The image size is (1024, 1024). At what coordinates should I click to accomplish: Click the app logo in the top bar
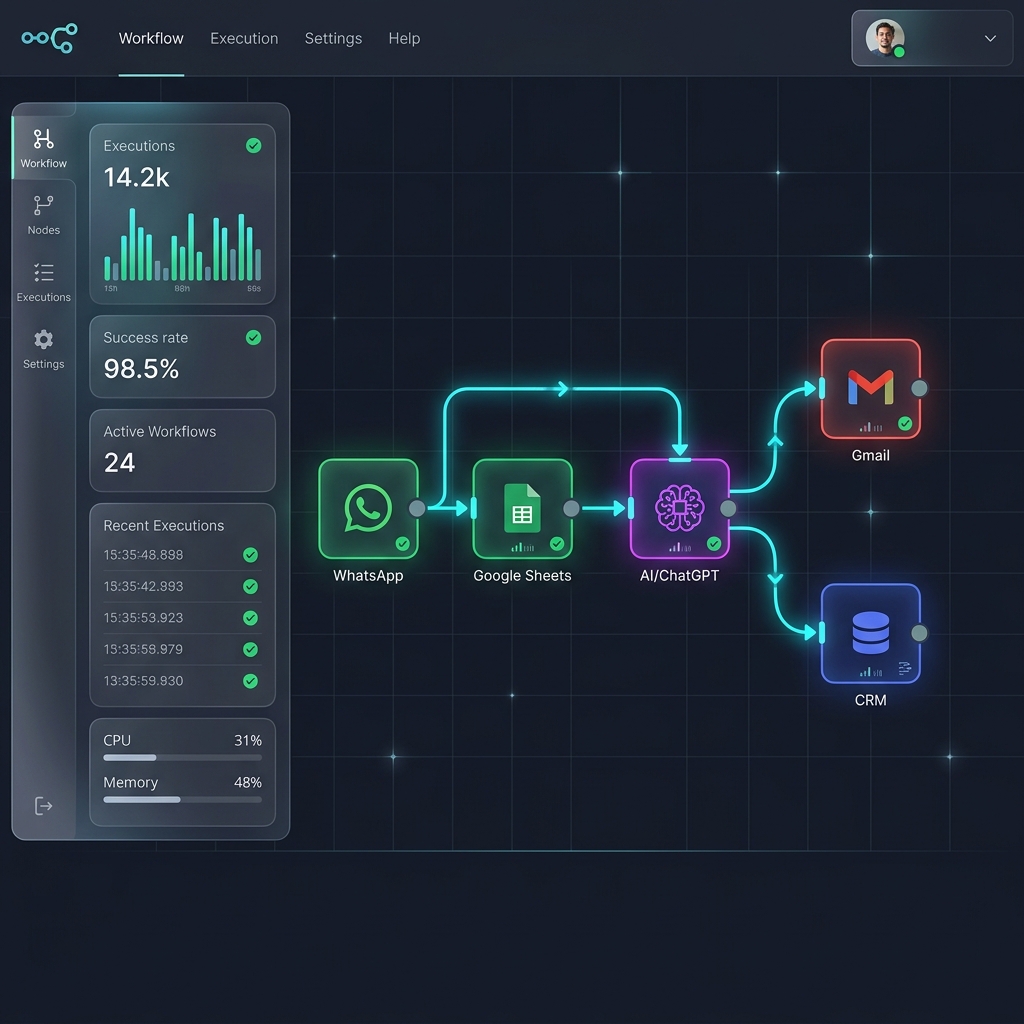tap(50, 38)
